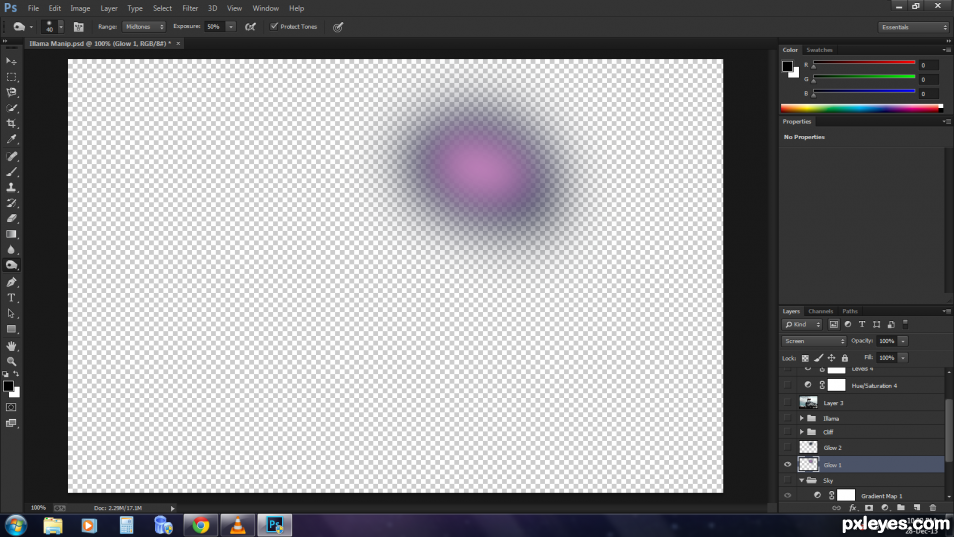954x537 pixels.
Task: Open the Range dropdown set to Midtones
Action: 144,27
